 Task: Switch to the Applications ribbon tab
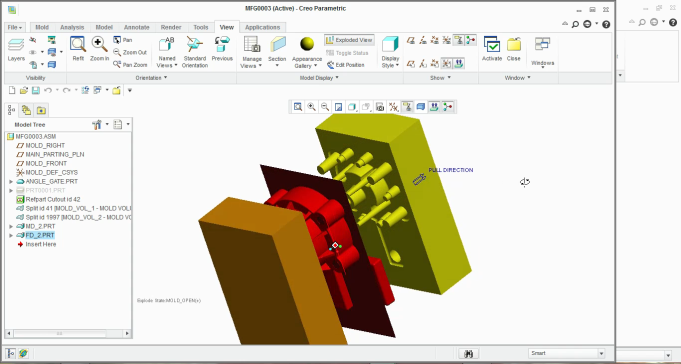[x=262, y=27]
